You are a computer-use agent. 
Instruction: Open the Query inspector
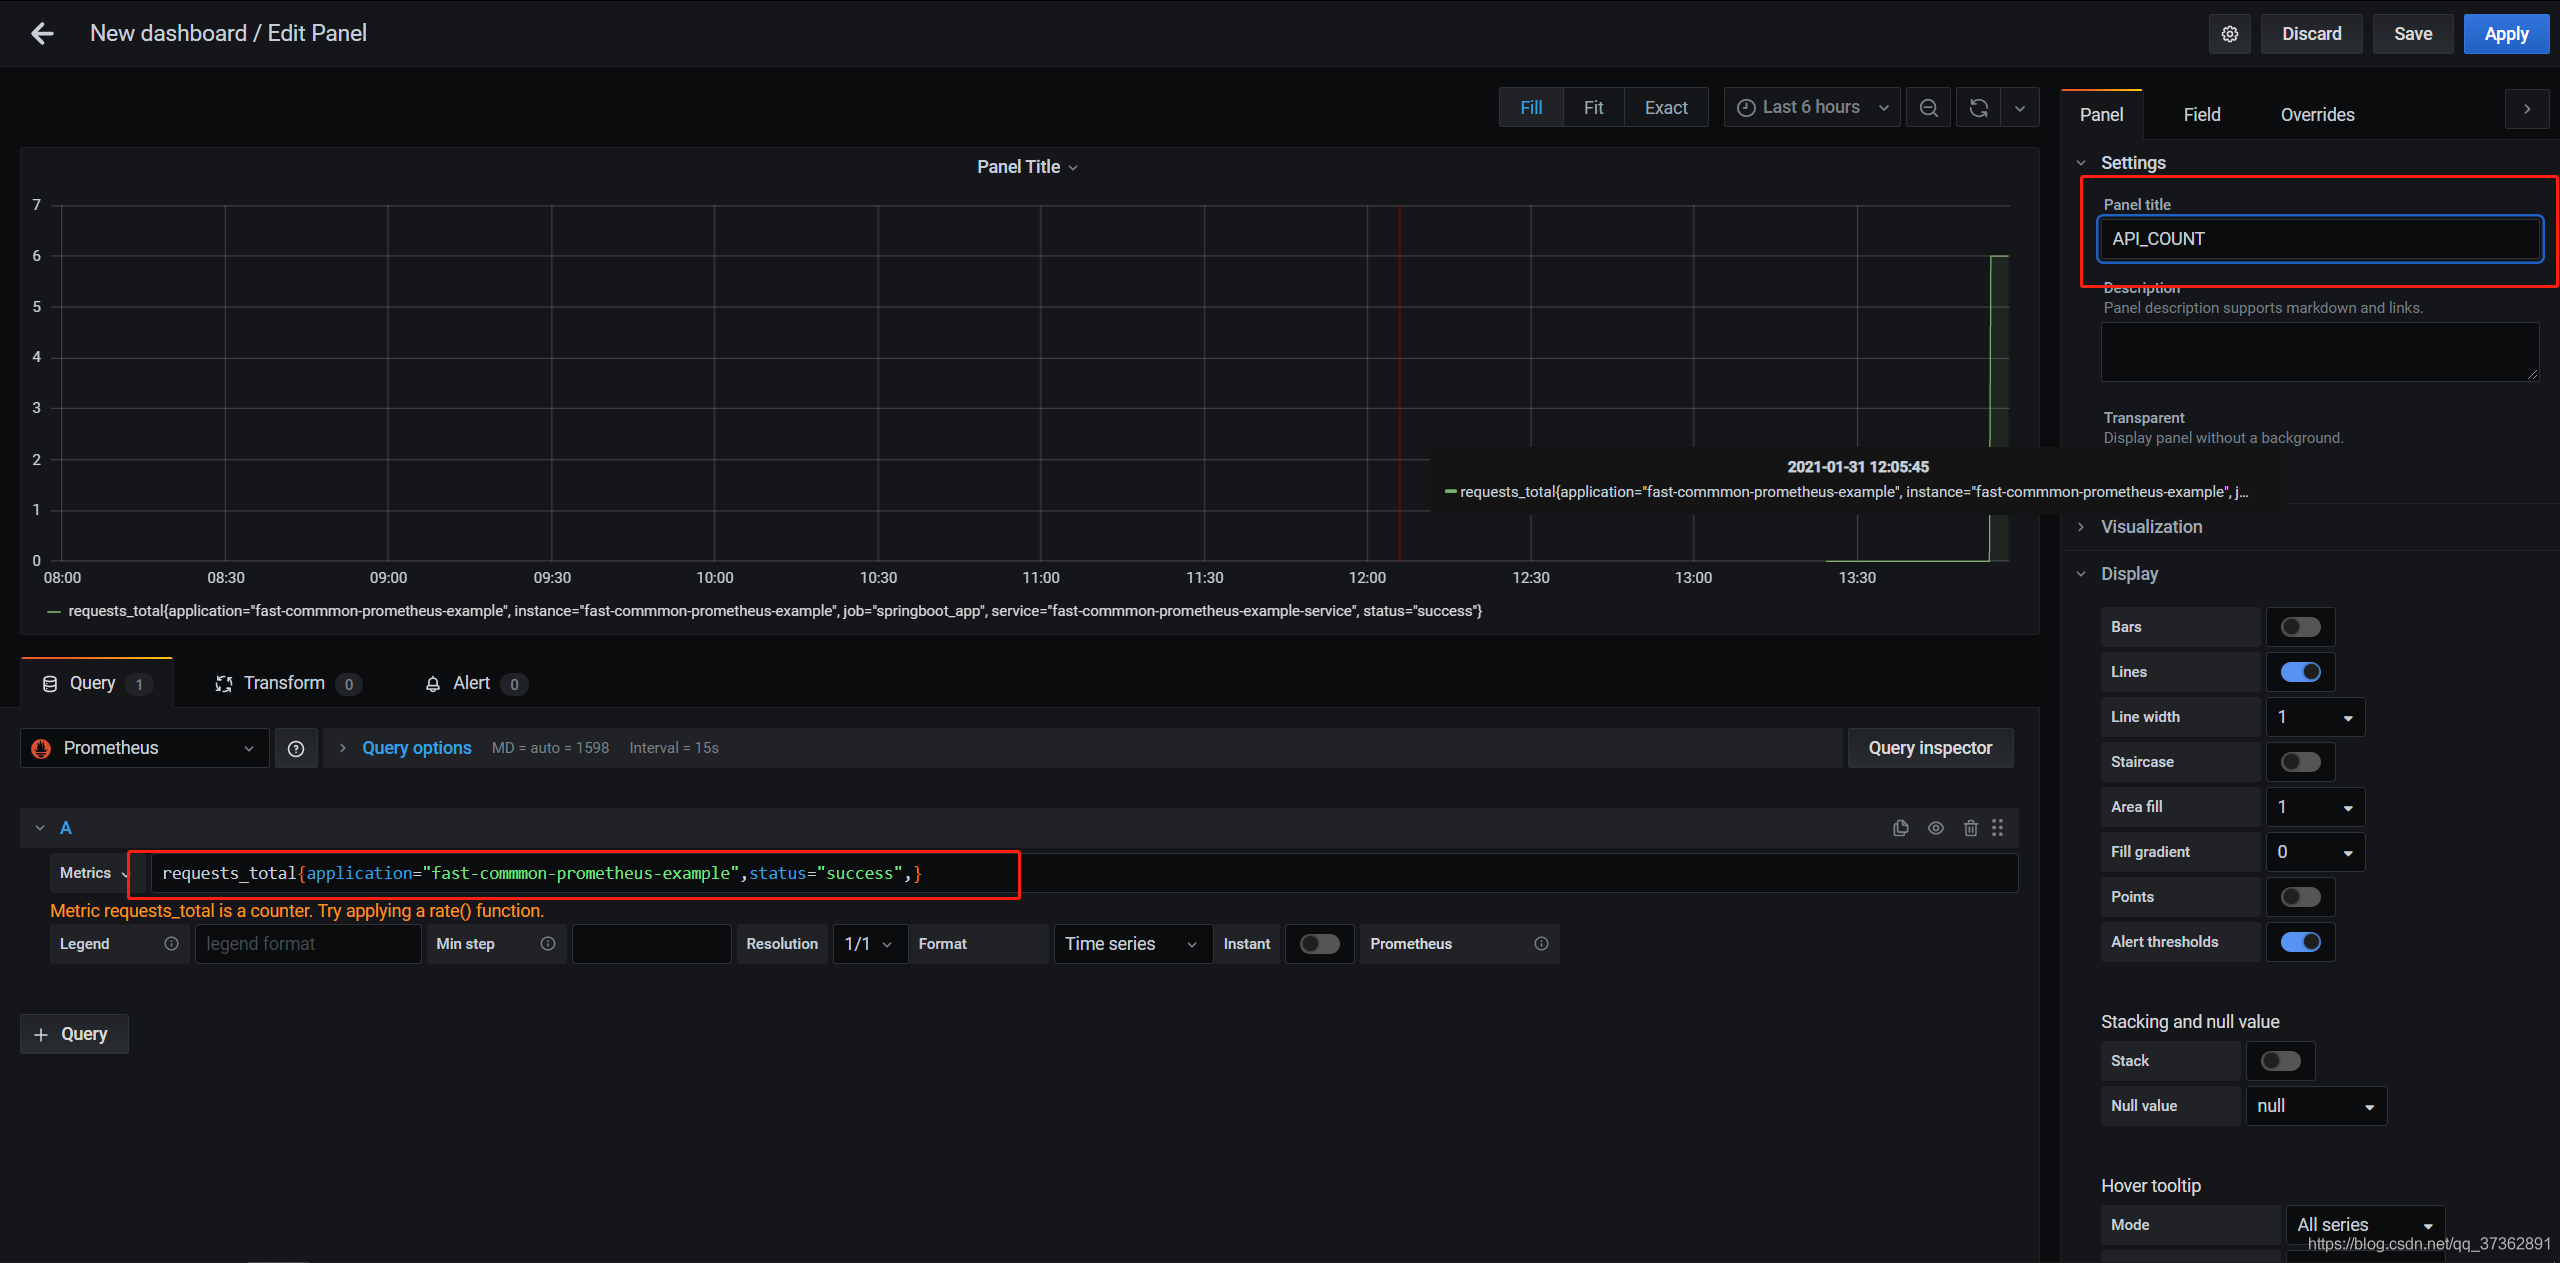(1930, 748)
